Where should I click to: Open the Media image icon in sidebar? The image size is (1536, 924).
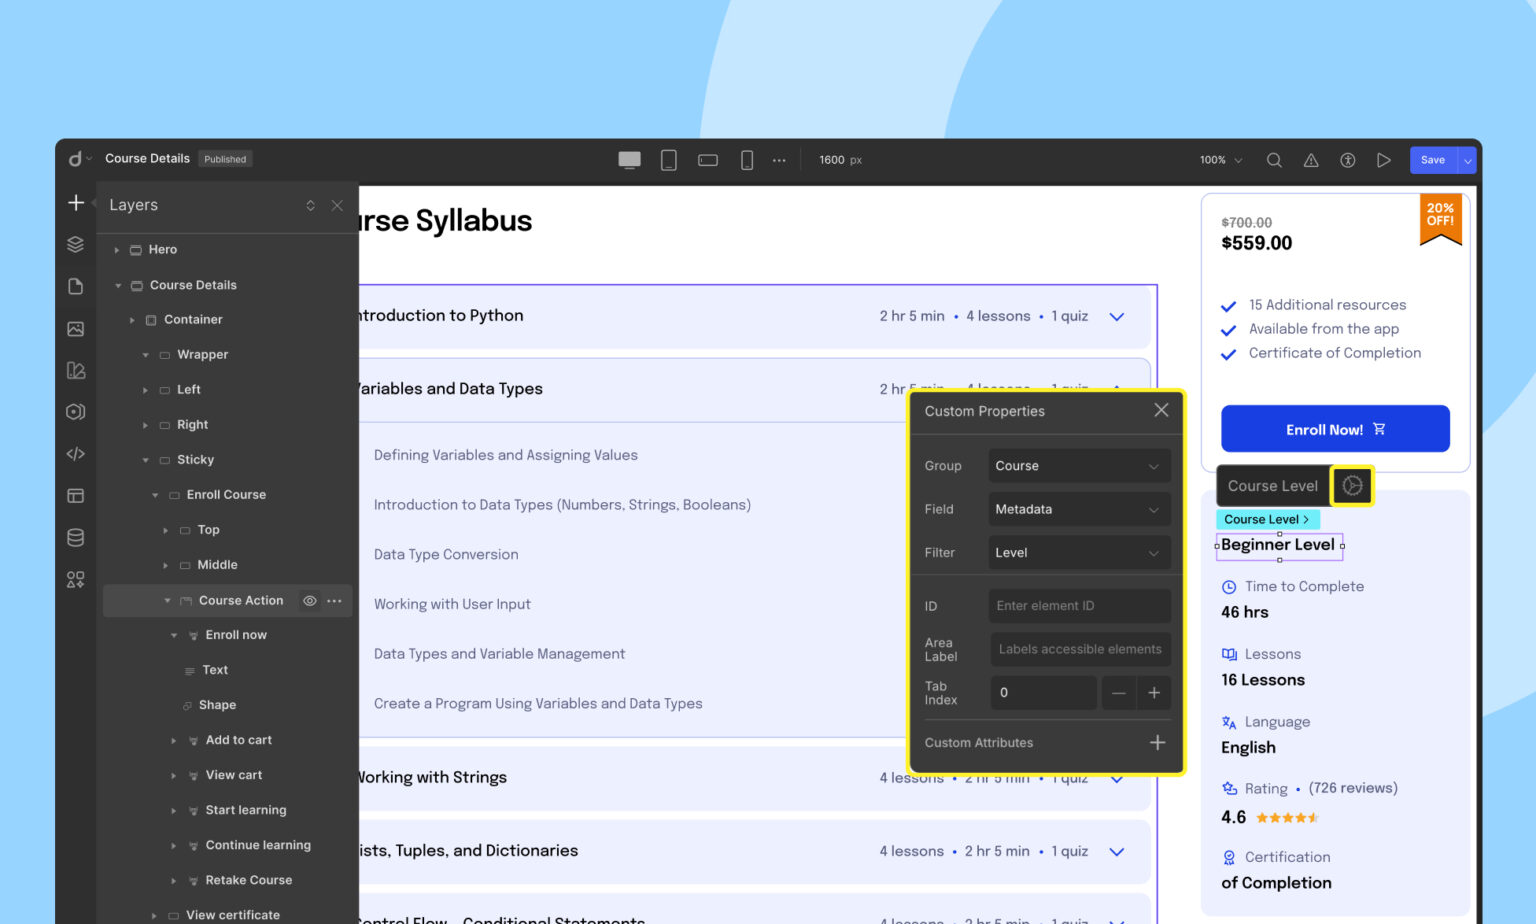coord(76,329)
